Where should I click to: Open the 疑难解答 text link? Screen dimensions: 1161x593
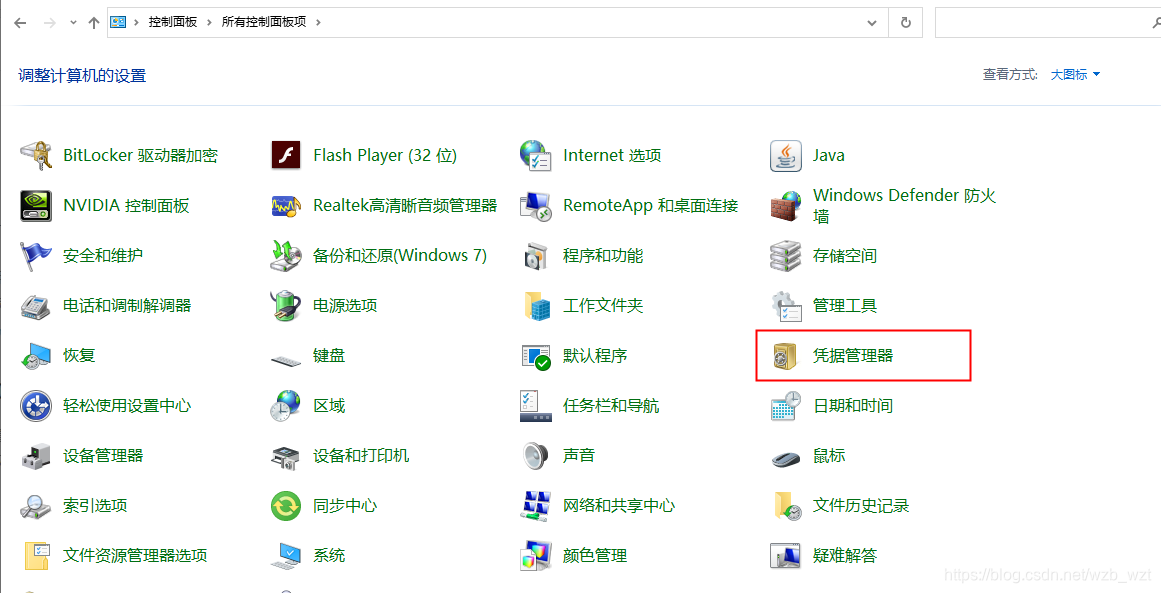[845, 556]
